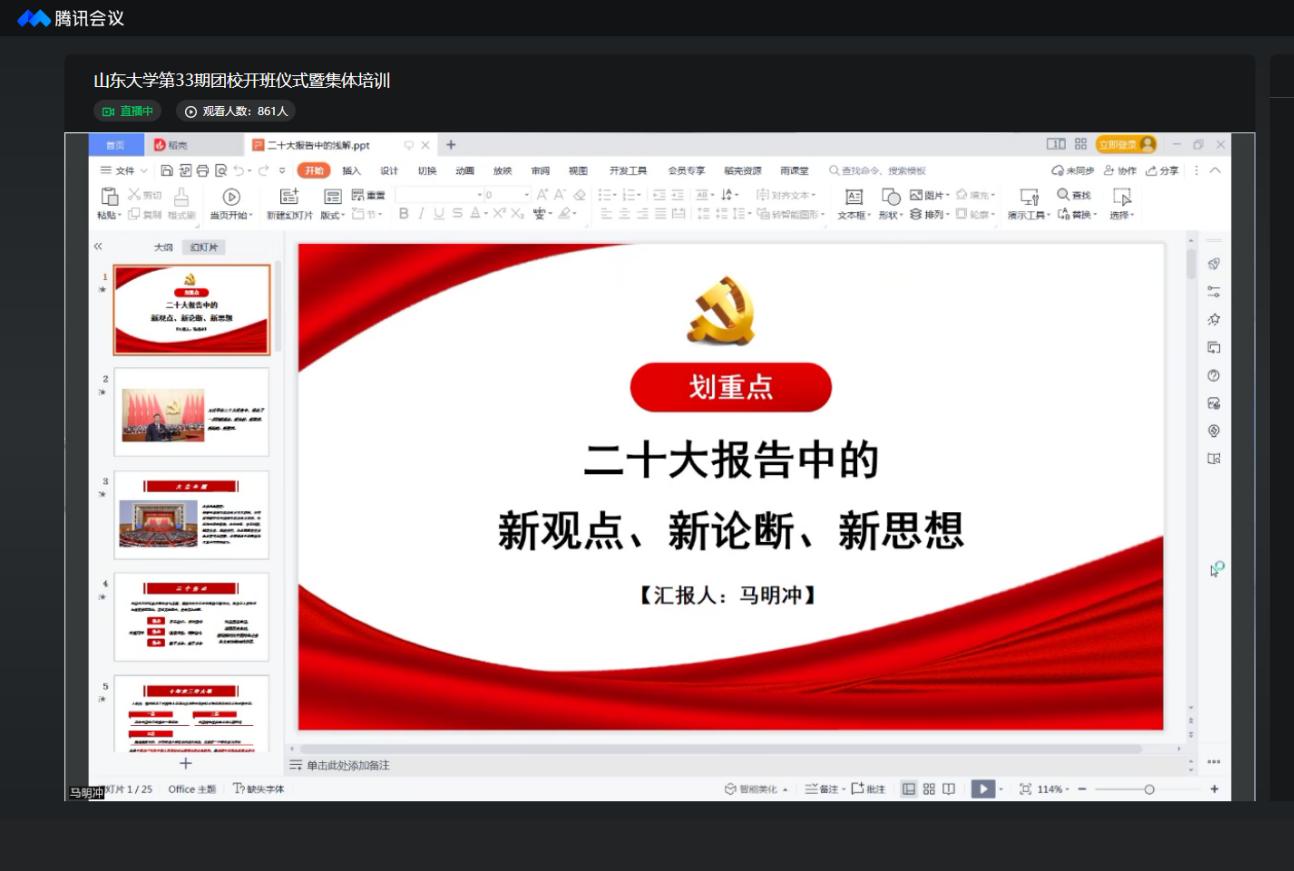1294x871 pixels.
Task: Click the Paste (粘贴) clipboard icon
Action: [x=108, y=197]
